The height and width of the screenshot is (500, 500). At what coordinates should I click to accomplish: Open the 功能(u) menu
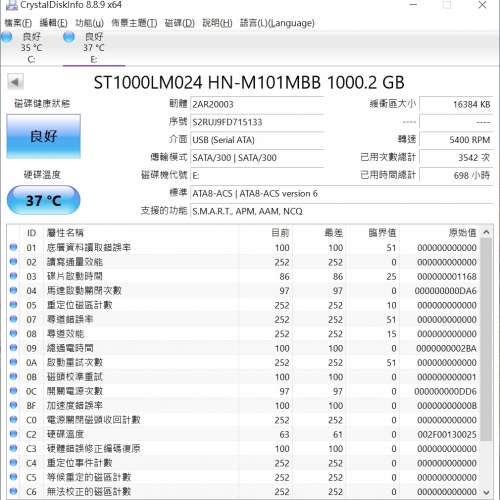point(89,23)
